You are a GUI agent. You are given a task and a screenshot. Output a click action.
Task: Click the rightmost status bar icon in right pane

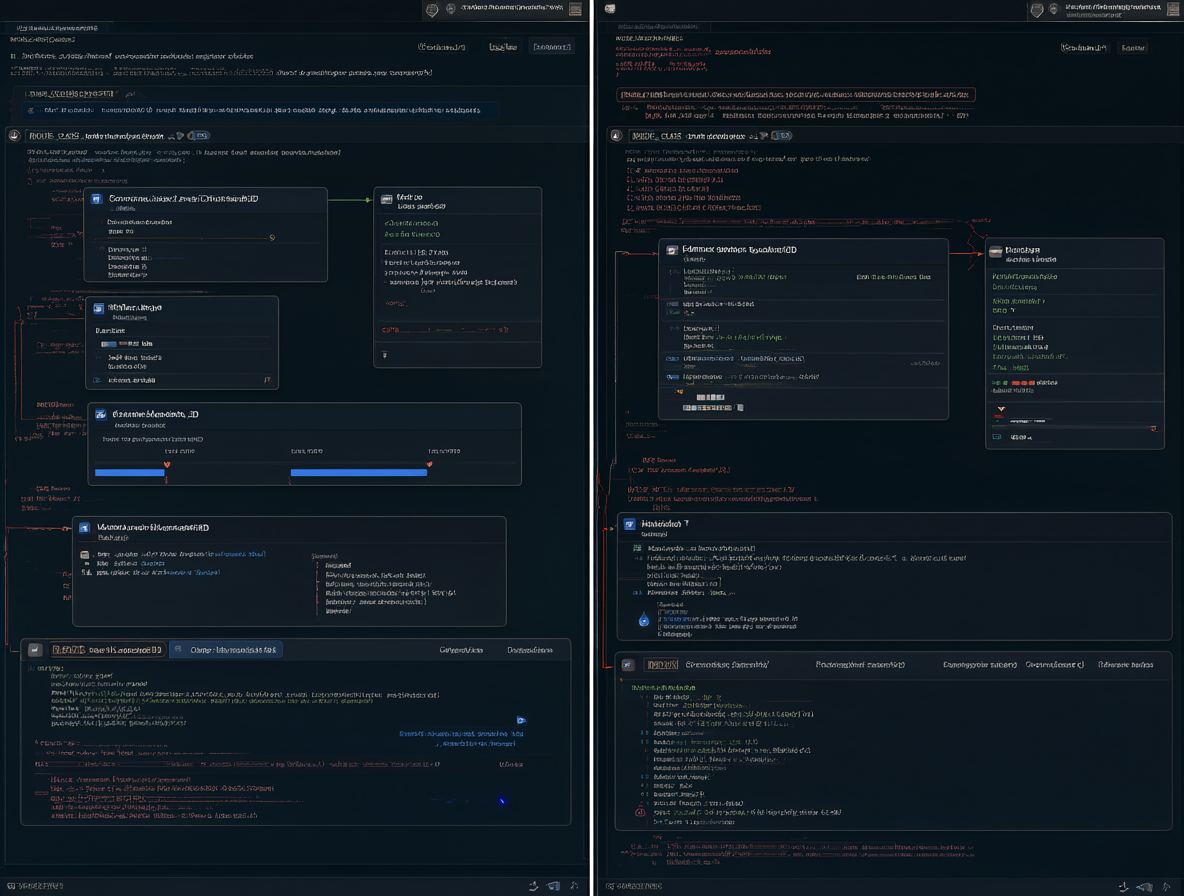1167,886
